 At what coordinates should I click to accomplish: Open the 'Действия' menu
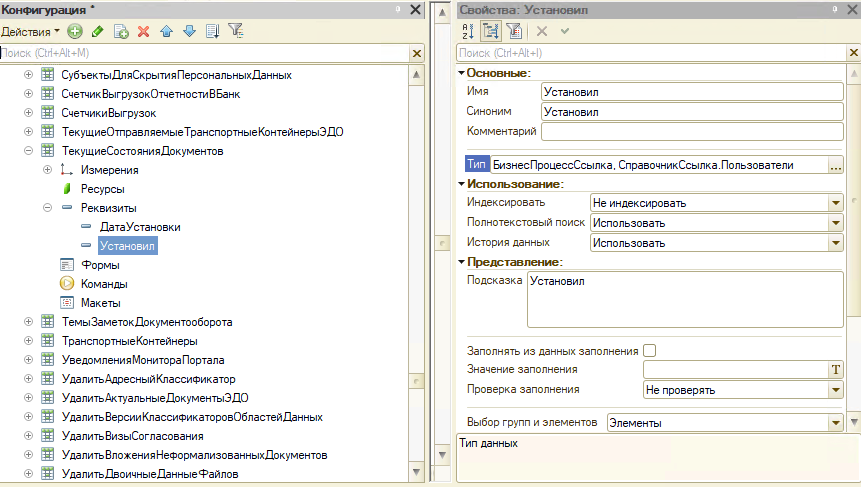coord(30,31)
